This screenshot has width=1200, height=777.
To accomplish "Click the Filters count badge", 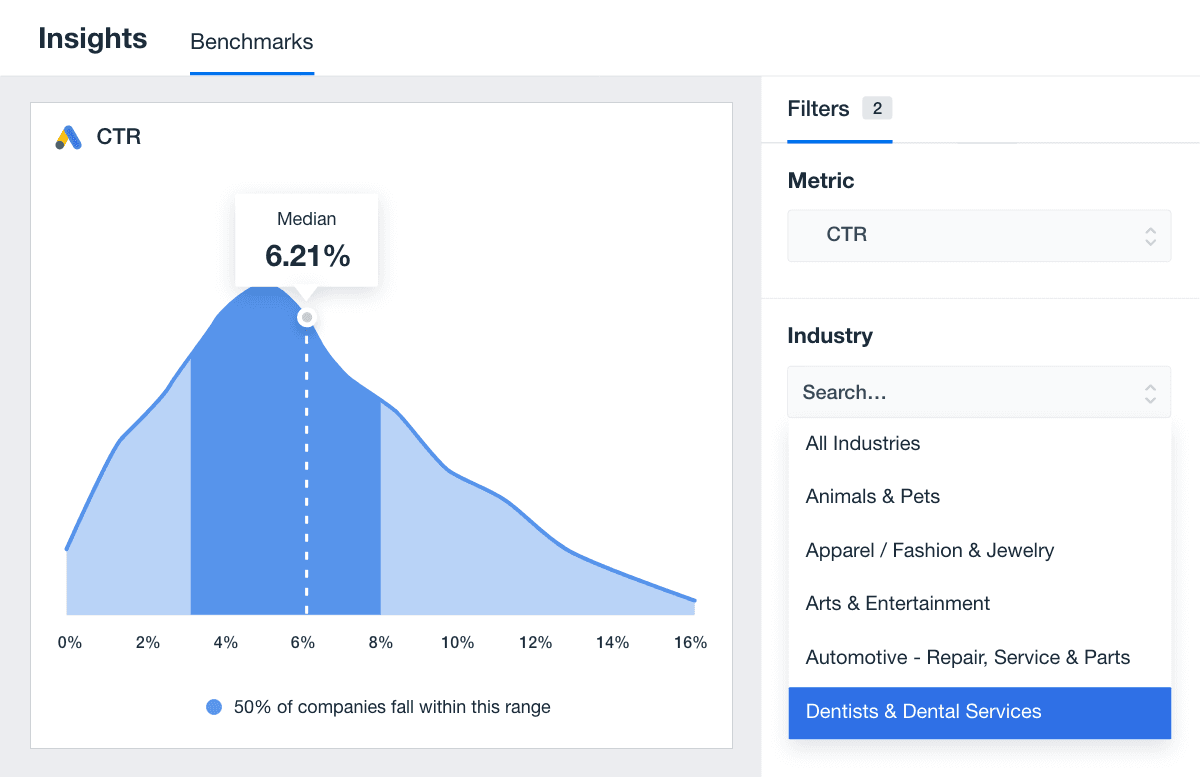I will coord(877,109).
